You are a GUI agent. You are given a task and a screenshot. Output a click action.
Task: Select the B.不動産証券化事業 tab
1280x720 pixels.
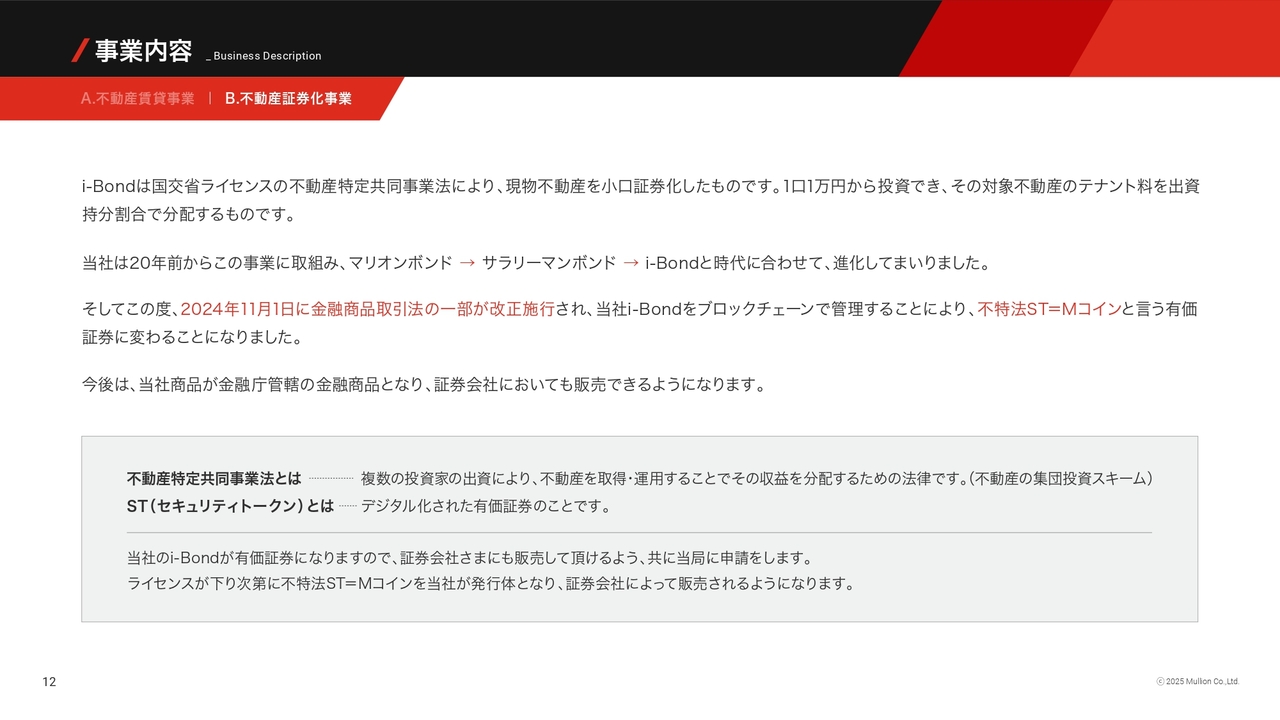coord(288,99)
